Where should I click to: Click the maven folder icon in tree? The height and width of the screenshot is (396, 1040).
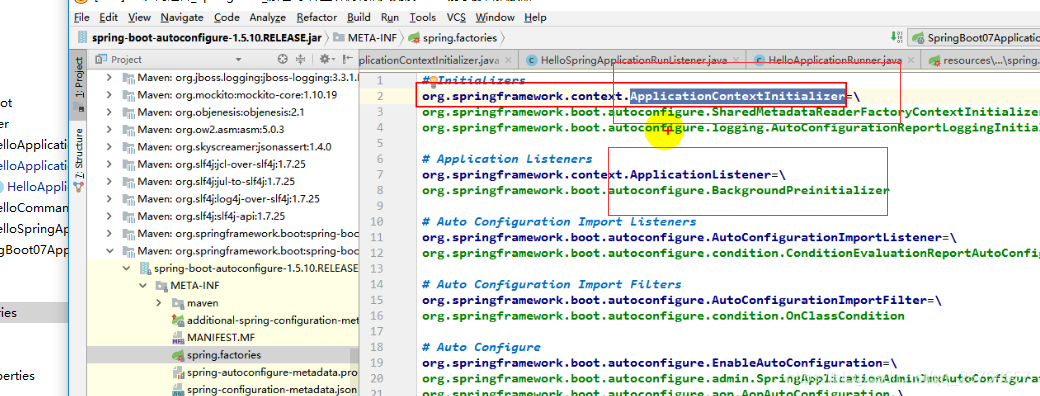click(x=177, y=302)
